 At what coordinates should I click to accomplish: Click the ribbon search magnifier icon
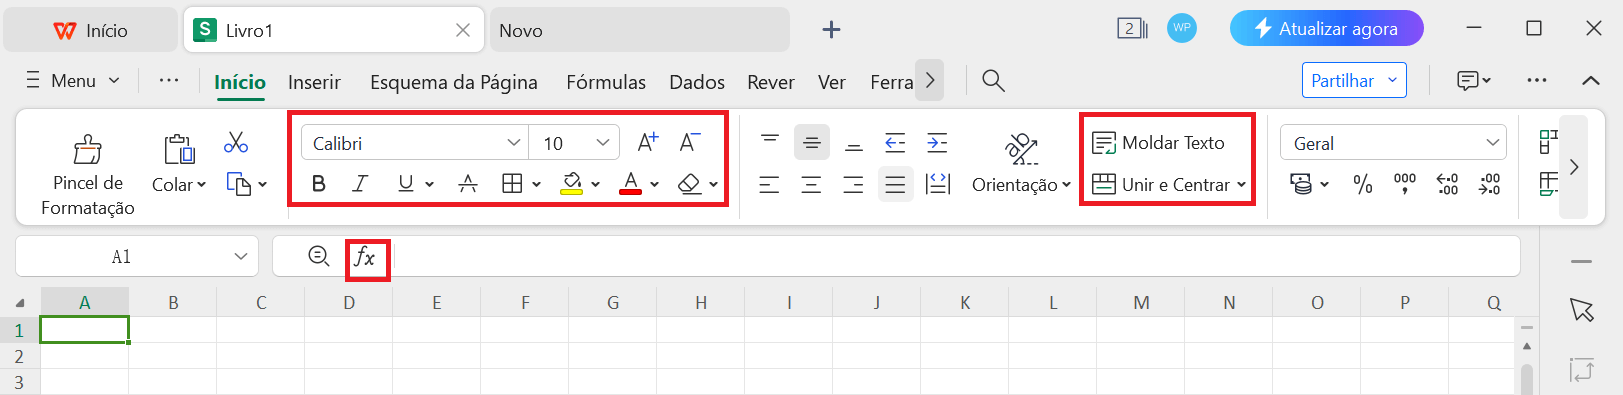(x=993, y=80)
